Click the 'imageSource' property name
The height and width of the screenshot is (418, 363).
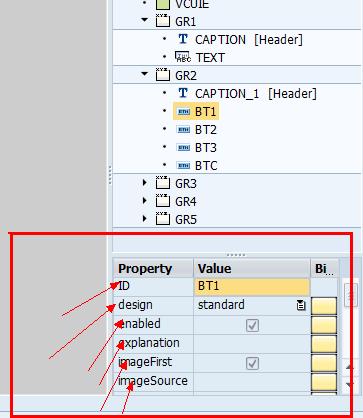pos(153,381)
